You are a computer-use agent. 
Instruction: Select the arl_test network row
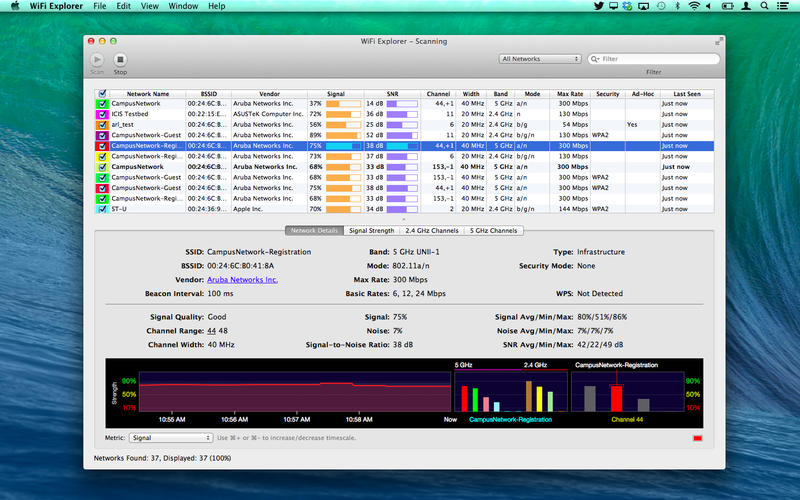coord(404,124)
